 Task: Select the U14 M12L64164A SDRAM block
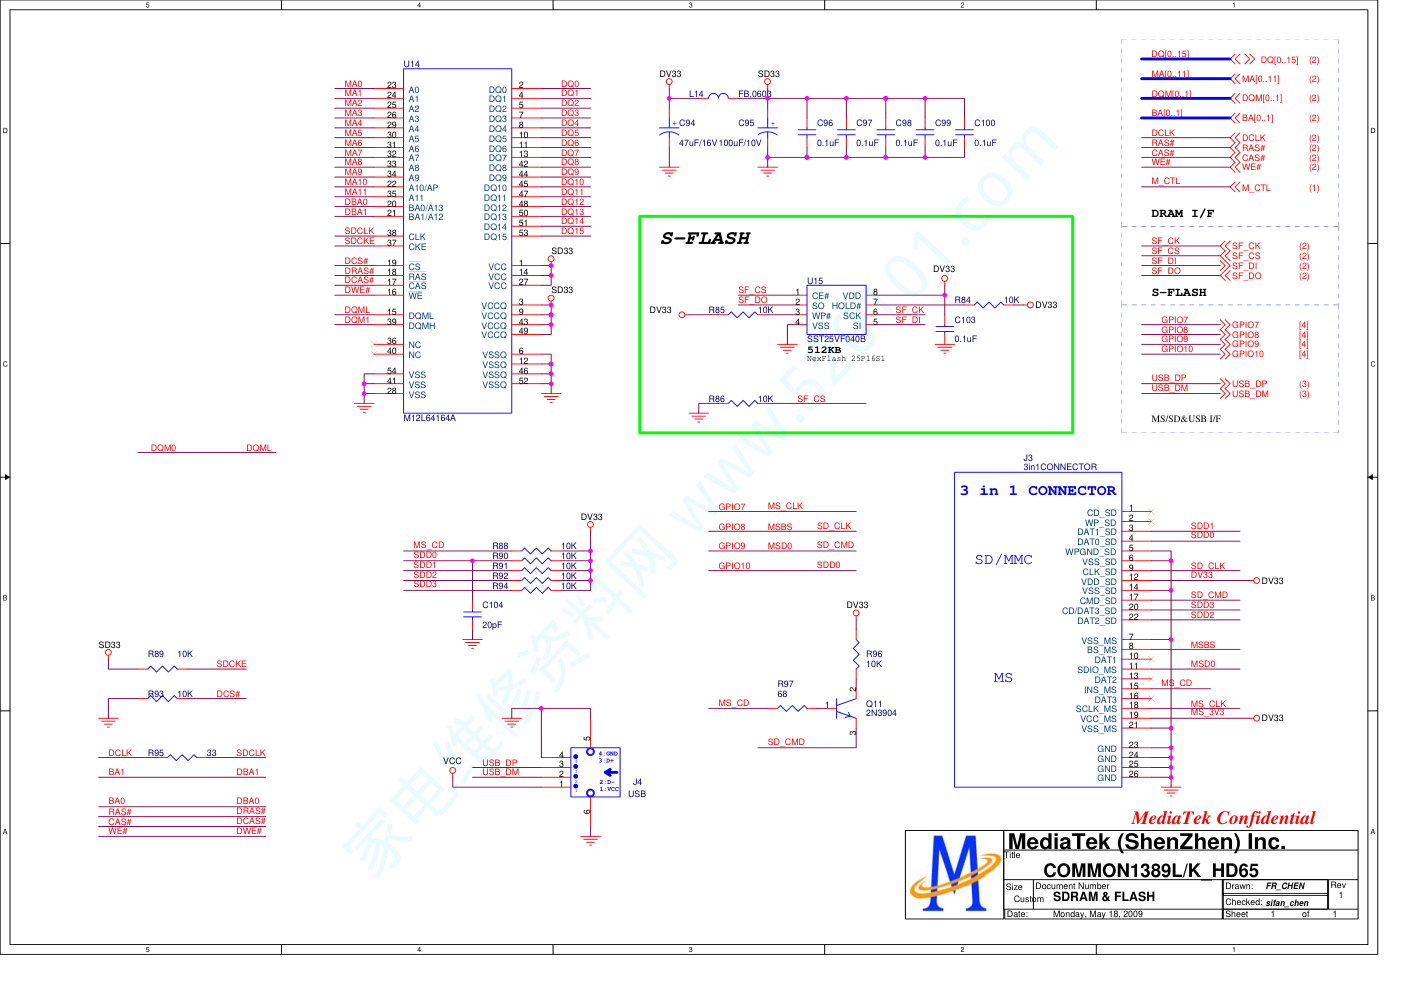click(x=457, y=240)
